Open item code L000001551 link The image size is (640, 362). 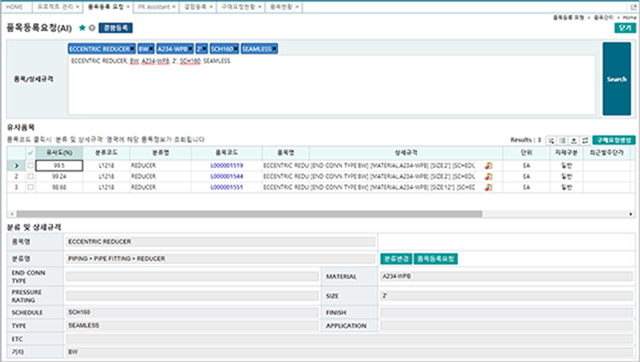coord(227,187)
